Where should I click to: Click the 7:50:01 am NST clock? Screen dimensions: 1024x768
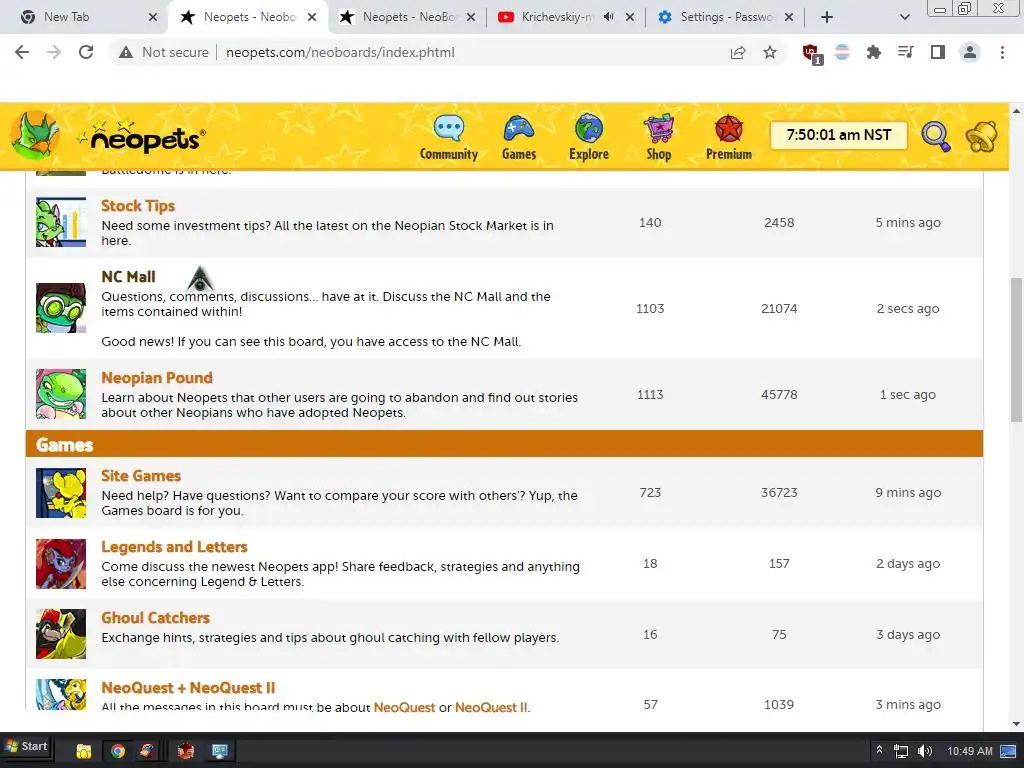[839, 135]
